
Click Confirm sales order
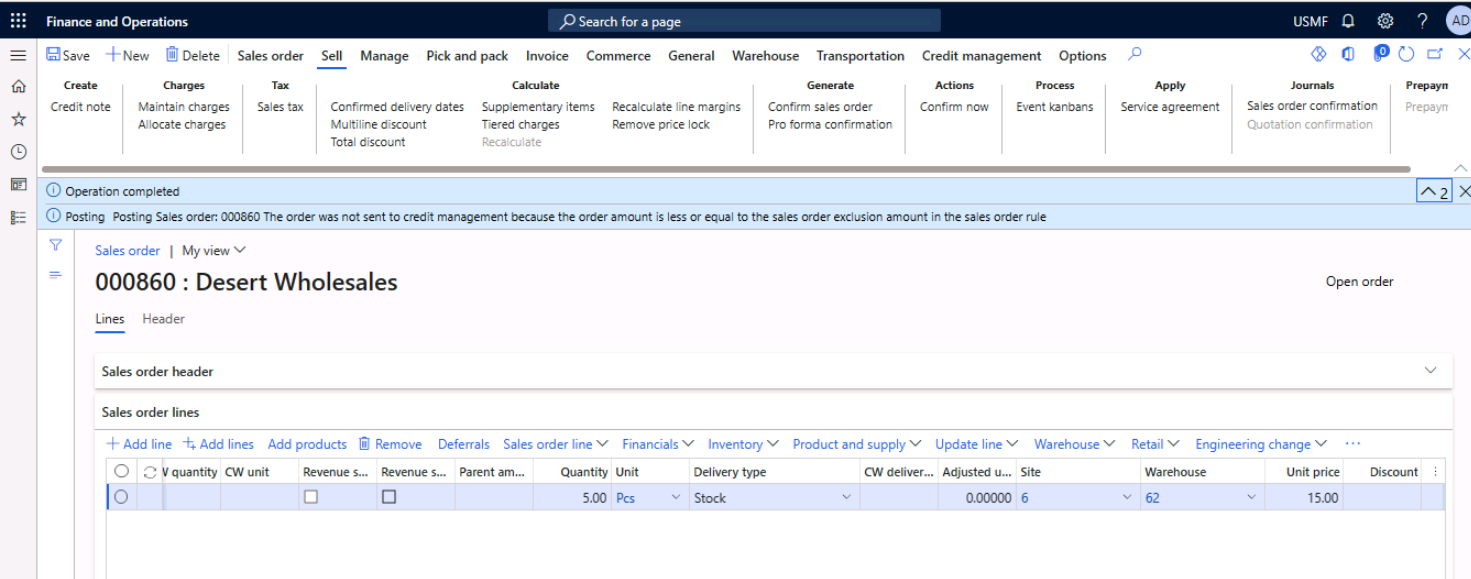[x=822, y=107]
